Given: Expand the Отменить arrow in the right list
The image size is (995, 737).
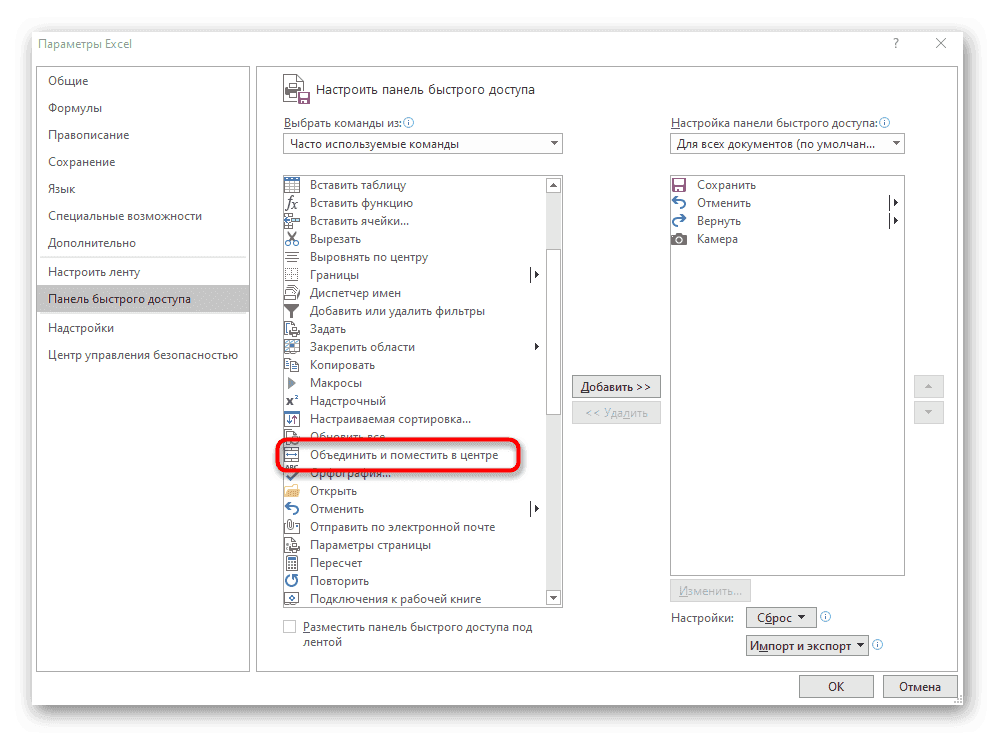Looking at the screenshot, I should (x=895, y=203).
